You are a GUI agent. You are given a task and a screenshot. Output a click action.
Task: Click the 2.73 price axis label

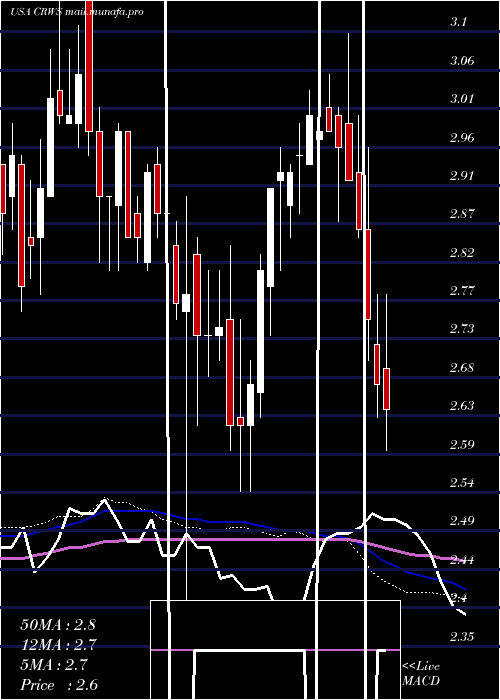click(462, 329)
